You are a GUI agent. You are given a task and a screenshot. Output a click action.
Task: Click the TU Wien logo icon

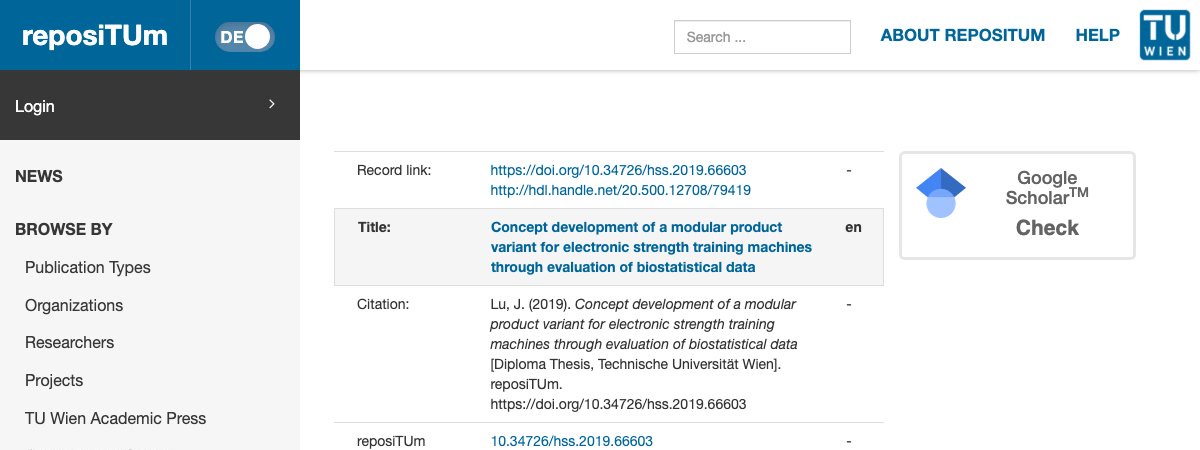[x=1164, y=35]
